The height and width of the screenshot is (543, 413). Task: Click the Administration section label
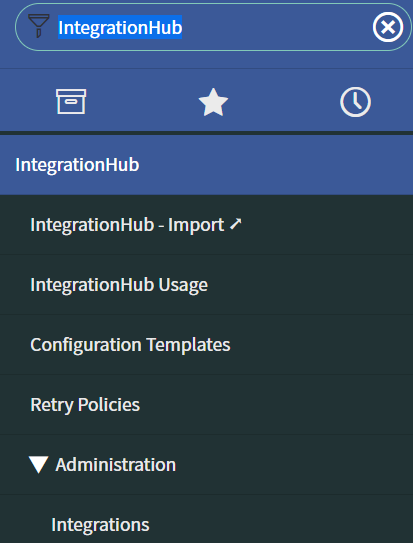pos(116,464)
